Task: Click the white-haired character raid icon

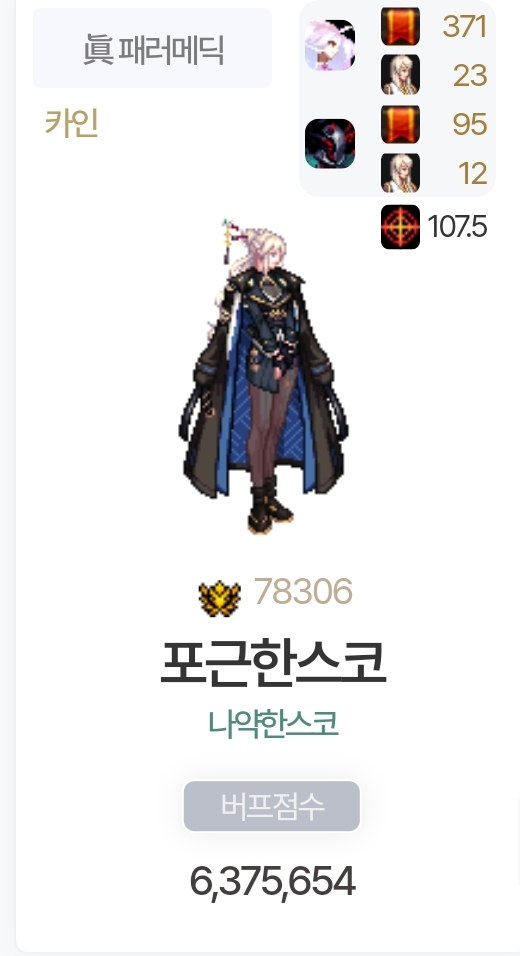Action: pyautogui.click(x=330, y=45)
